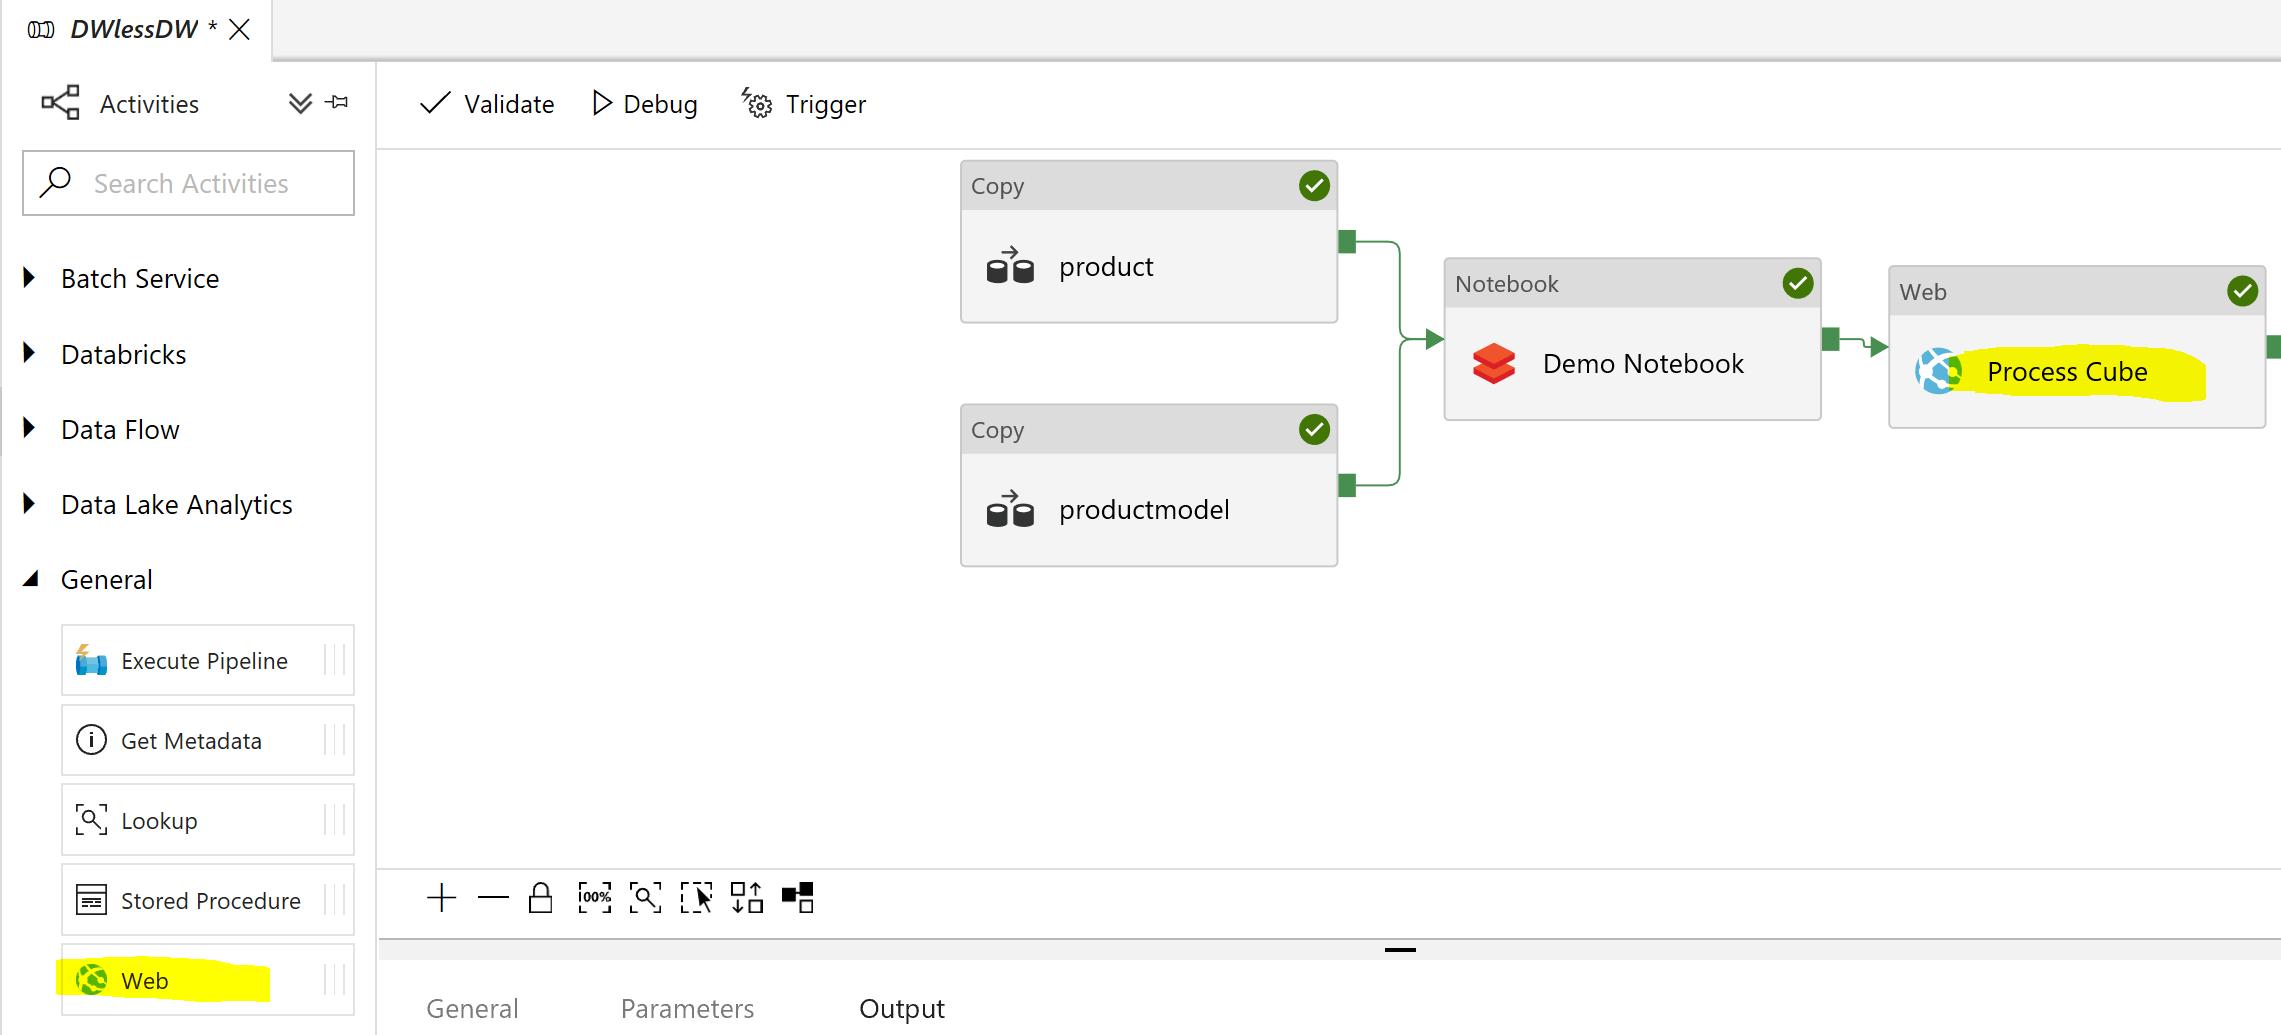Click the Demo Notebook output connector
The height and width of the screenshot is (1035, 2281).
click(x=1831, y=340)
